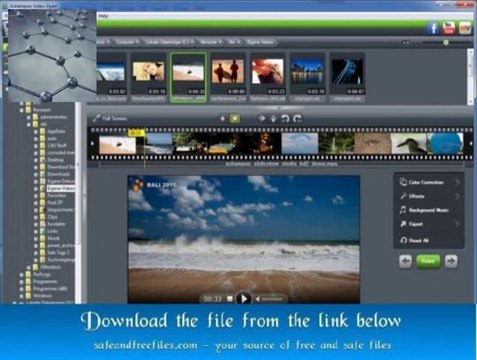Image resolution: width=477 pixels, height=360 pixels.
Task: Select the Downloads folder in the tree
Action: pyautogui.click(x=58, y=174)
